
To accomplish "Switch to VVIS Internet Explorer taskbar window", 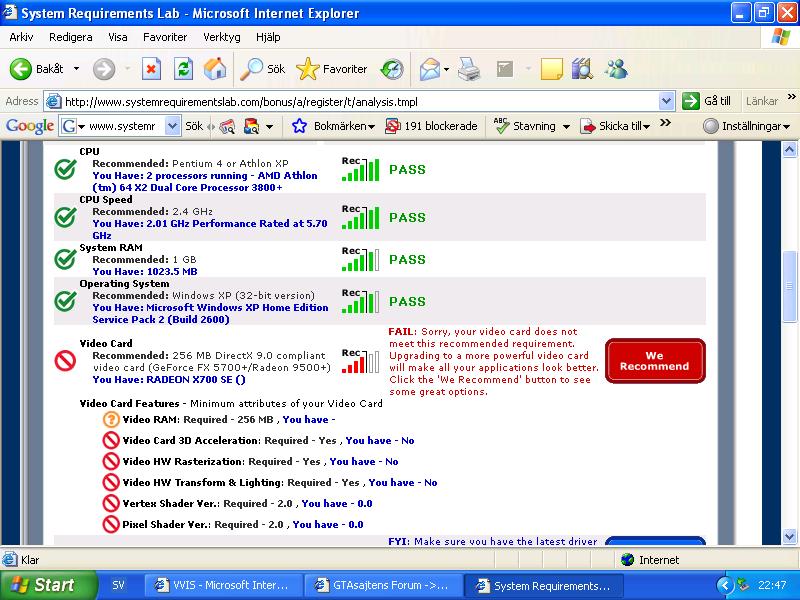I will click(x=223, y=585).
